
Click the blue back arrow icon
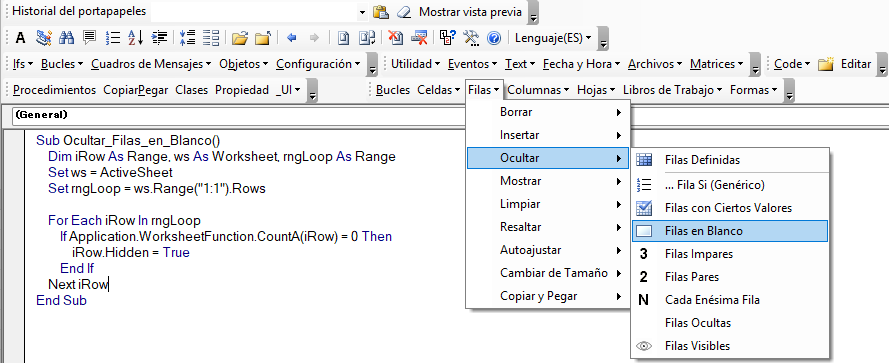coord(292,38)
